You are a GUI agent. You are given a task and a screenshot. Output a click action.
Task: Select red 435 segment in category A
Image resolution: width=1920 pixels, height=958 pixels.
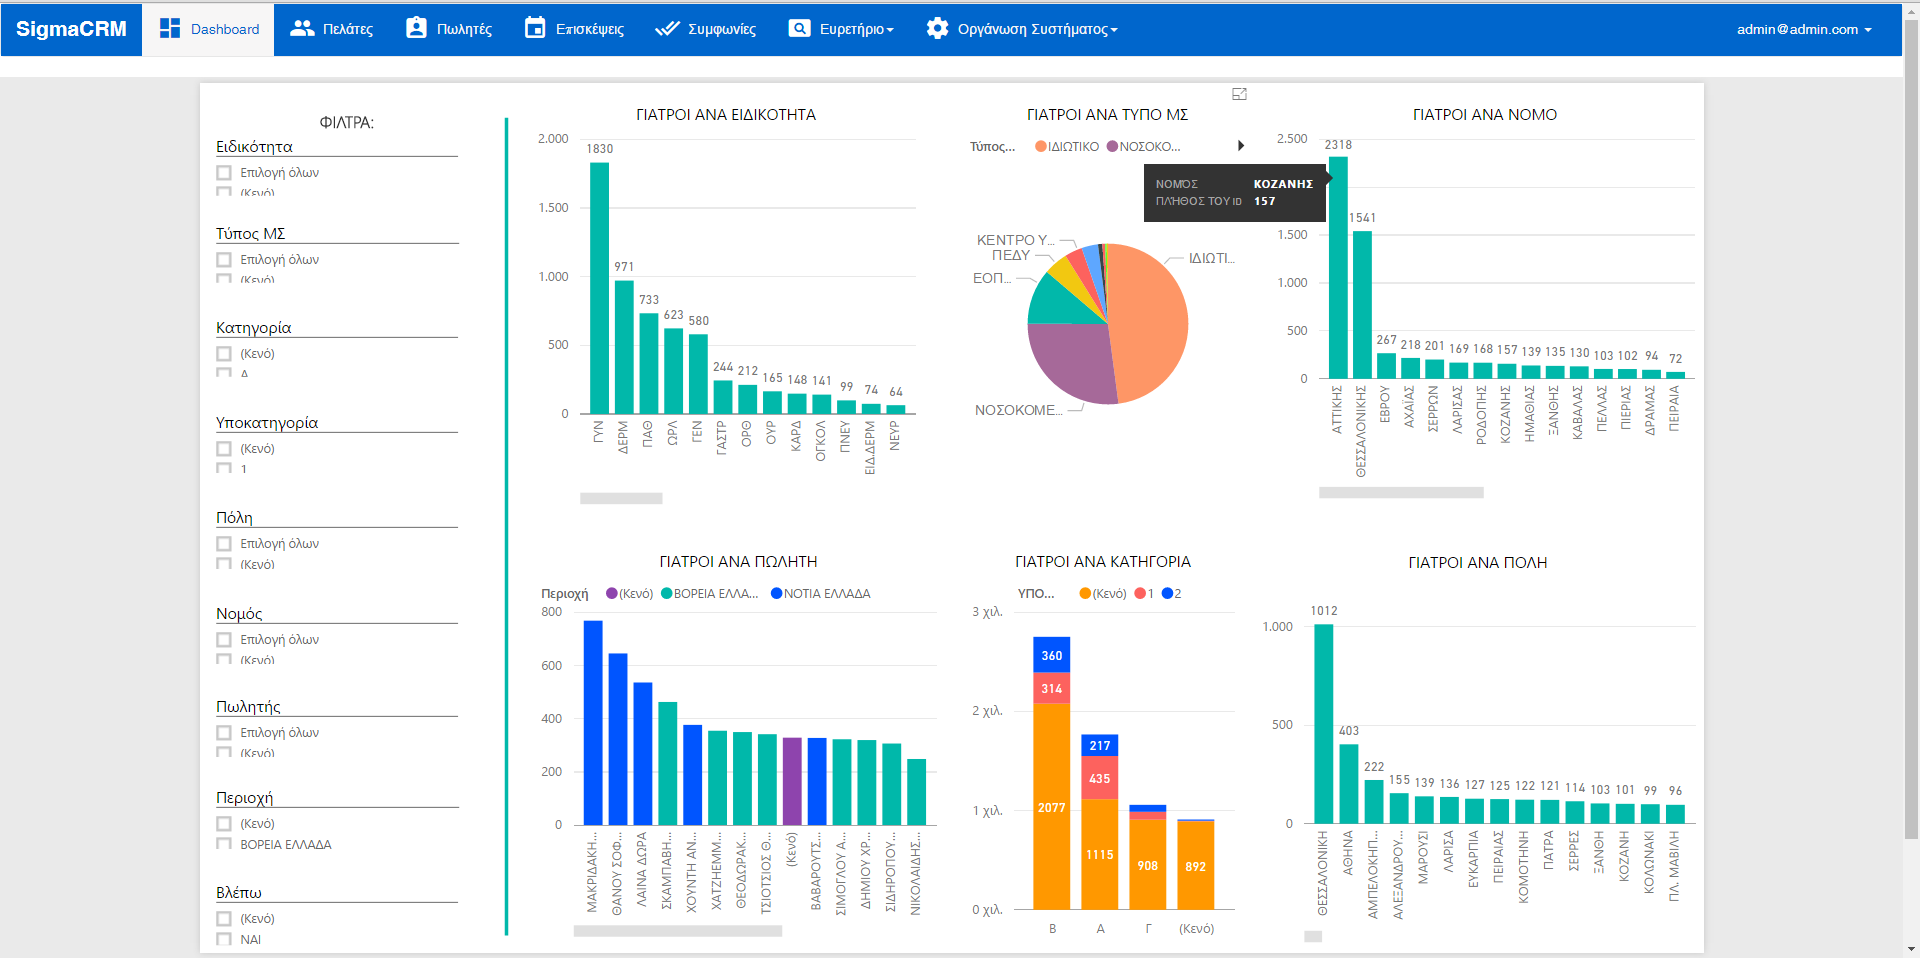coord(1099,778)
